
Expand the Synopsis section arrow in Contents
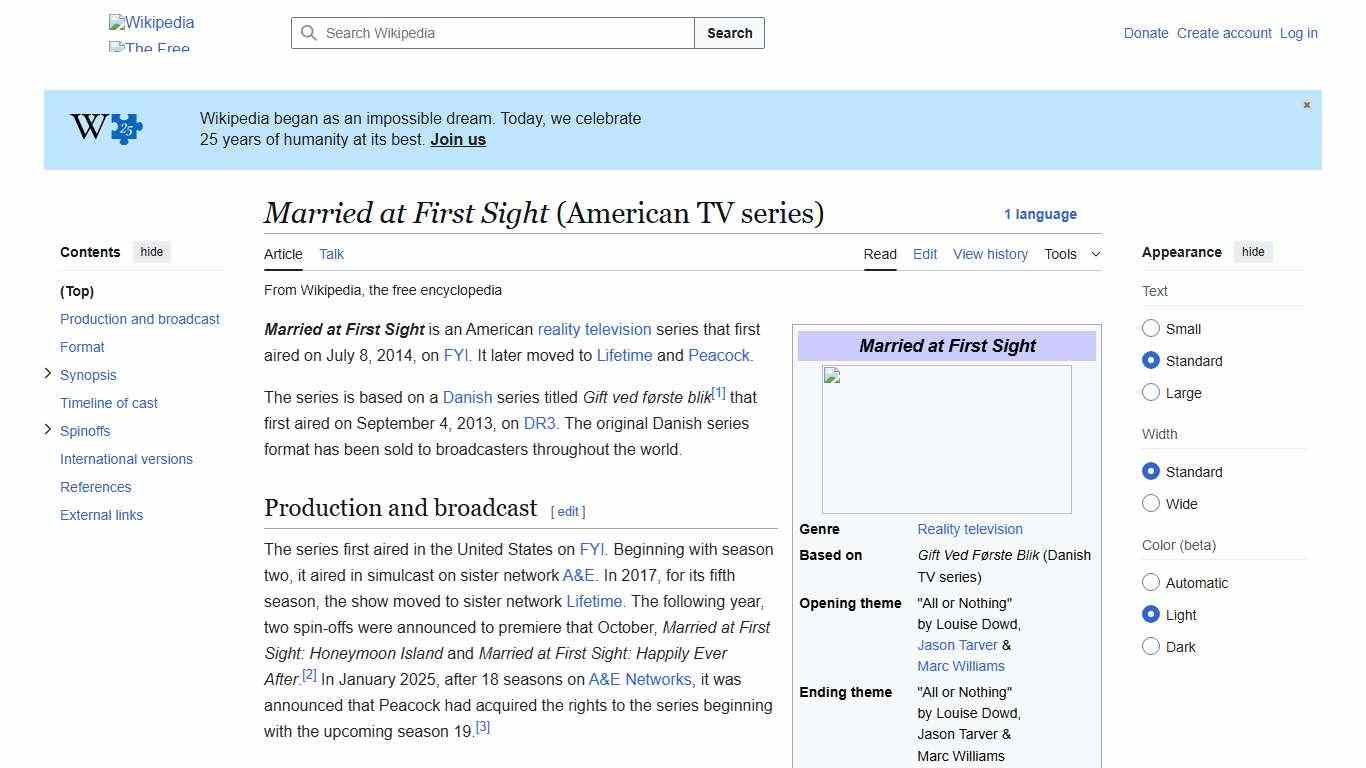coord(47,374)
